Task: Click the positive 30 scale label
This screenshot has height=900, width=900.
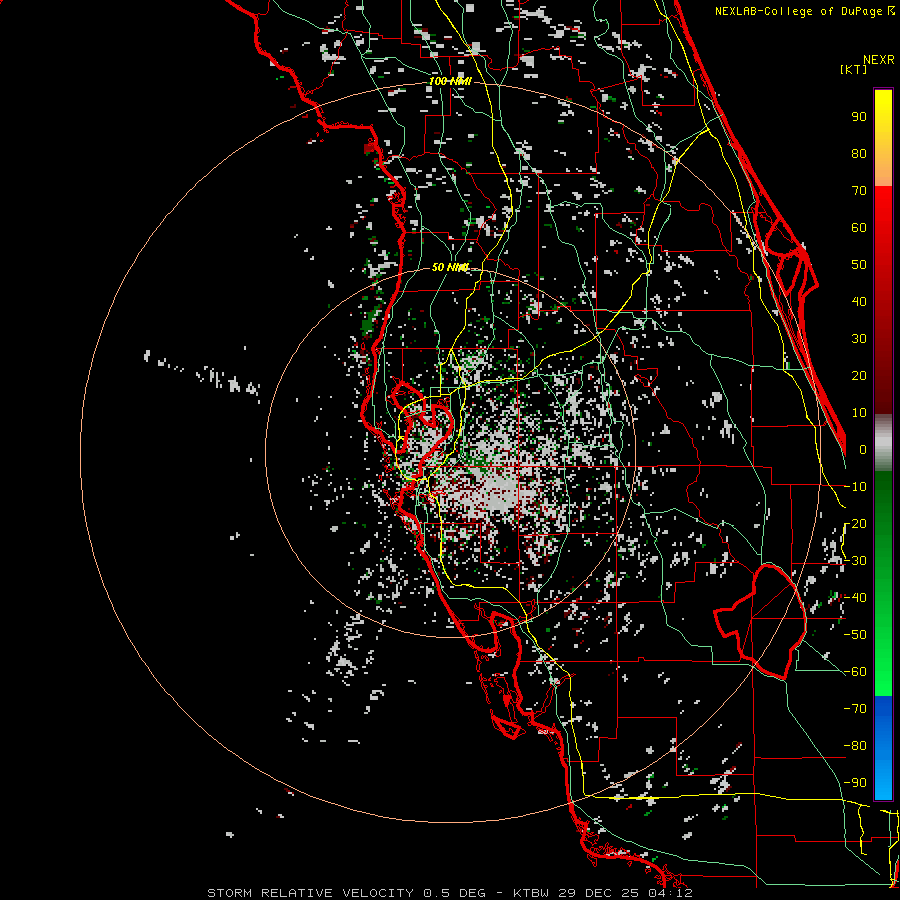Action: pos(859,339)
